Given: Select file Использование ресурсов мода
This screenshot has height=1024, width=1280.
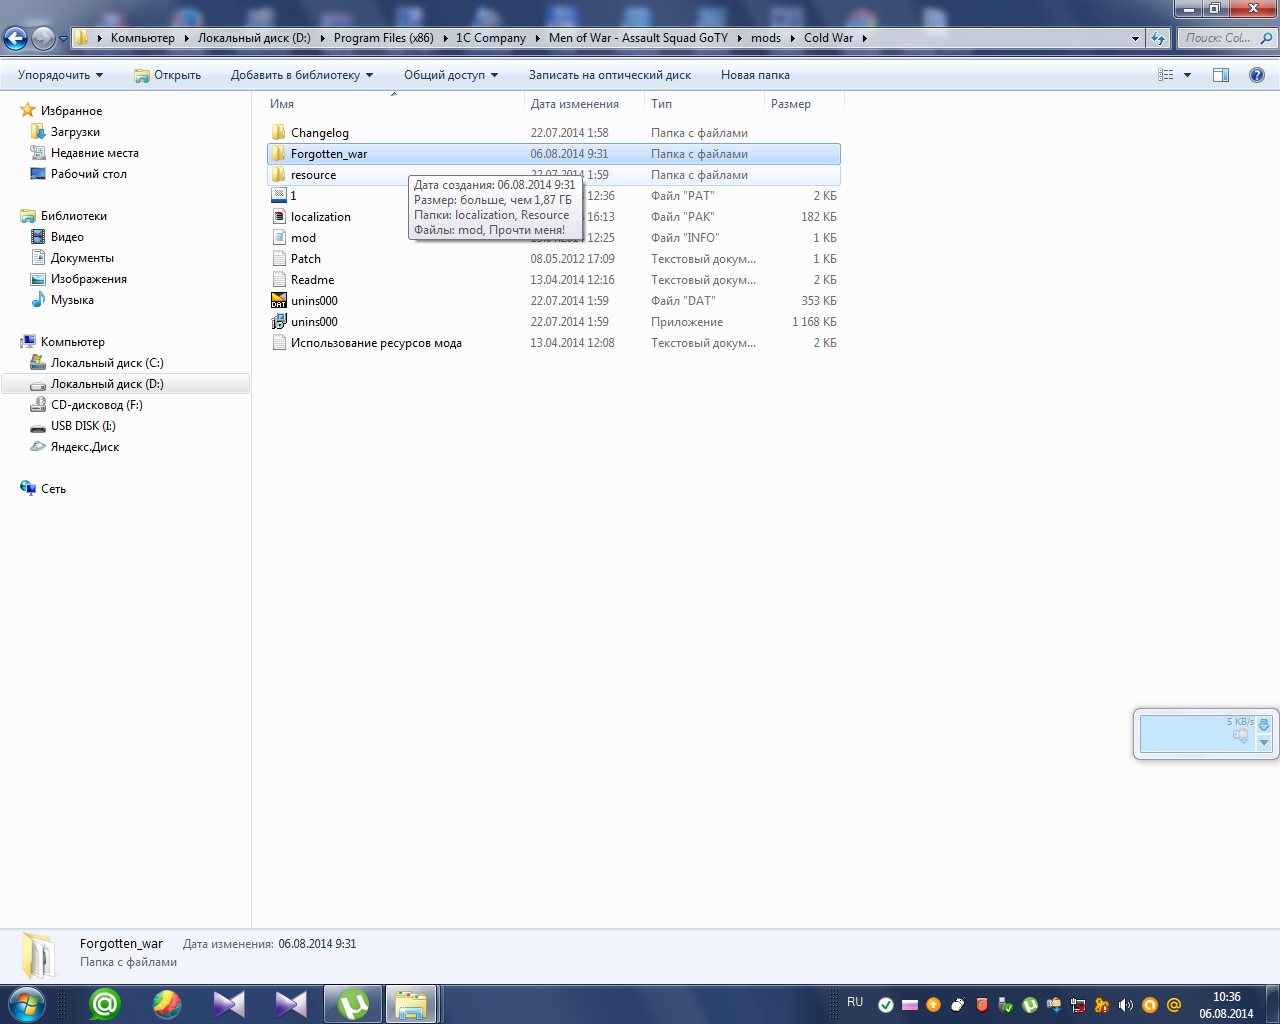Looking at the screenshot, I should tap(555, 343).
